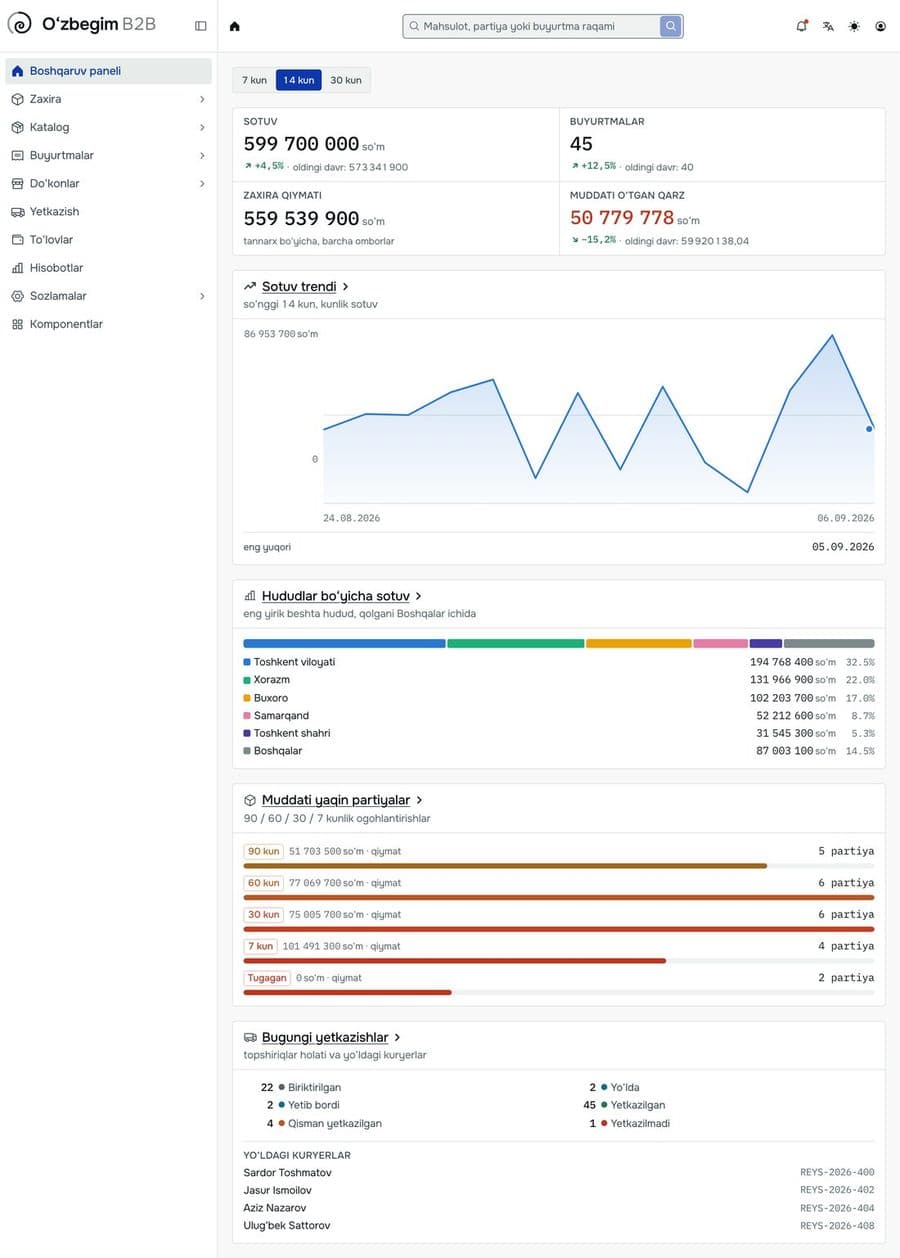Expand the Sozlamalar submenu chevron
900x1258 pixels.
point(202,296)
